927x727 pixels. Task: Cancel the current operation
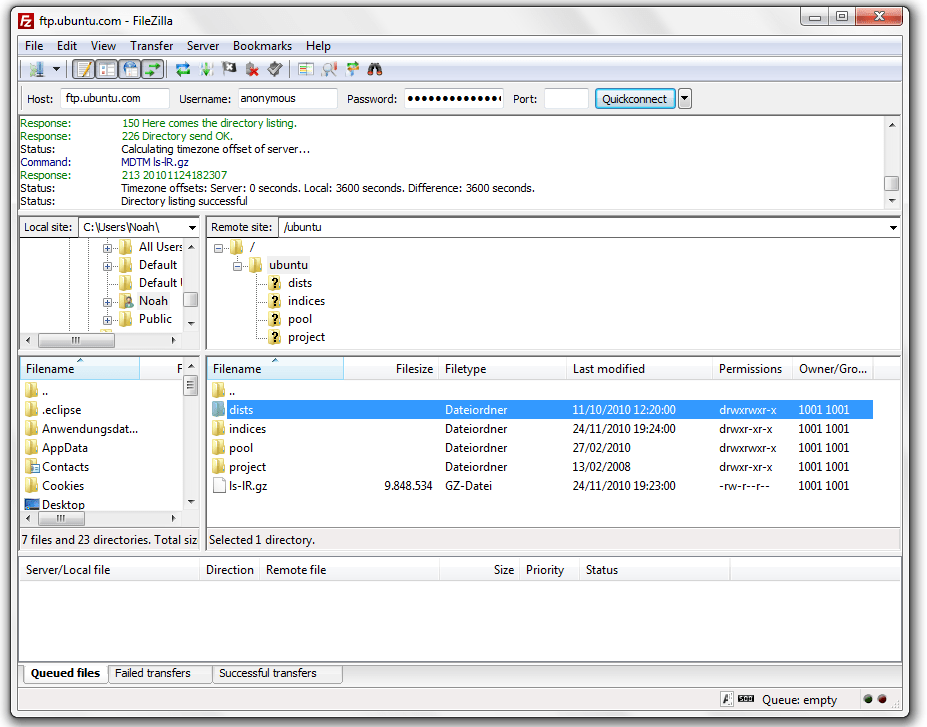point(229,68)
